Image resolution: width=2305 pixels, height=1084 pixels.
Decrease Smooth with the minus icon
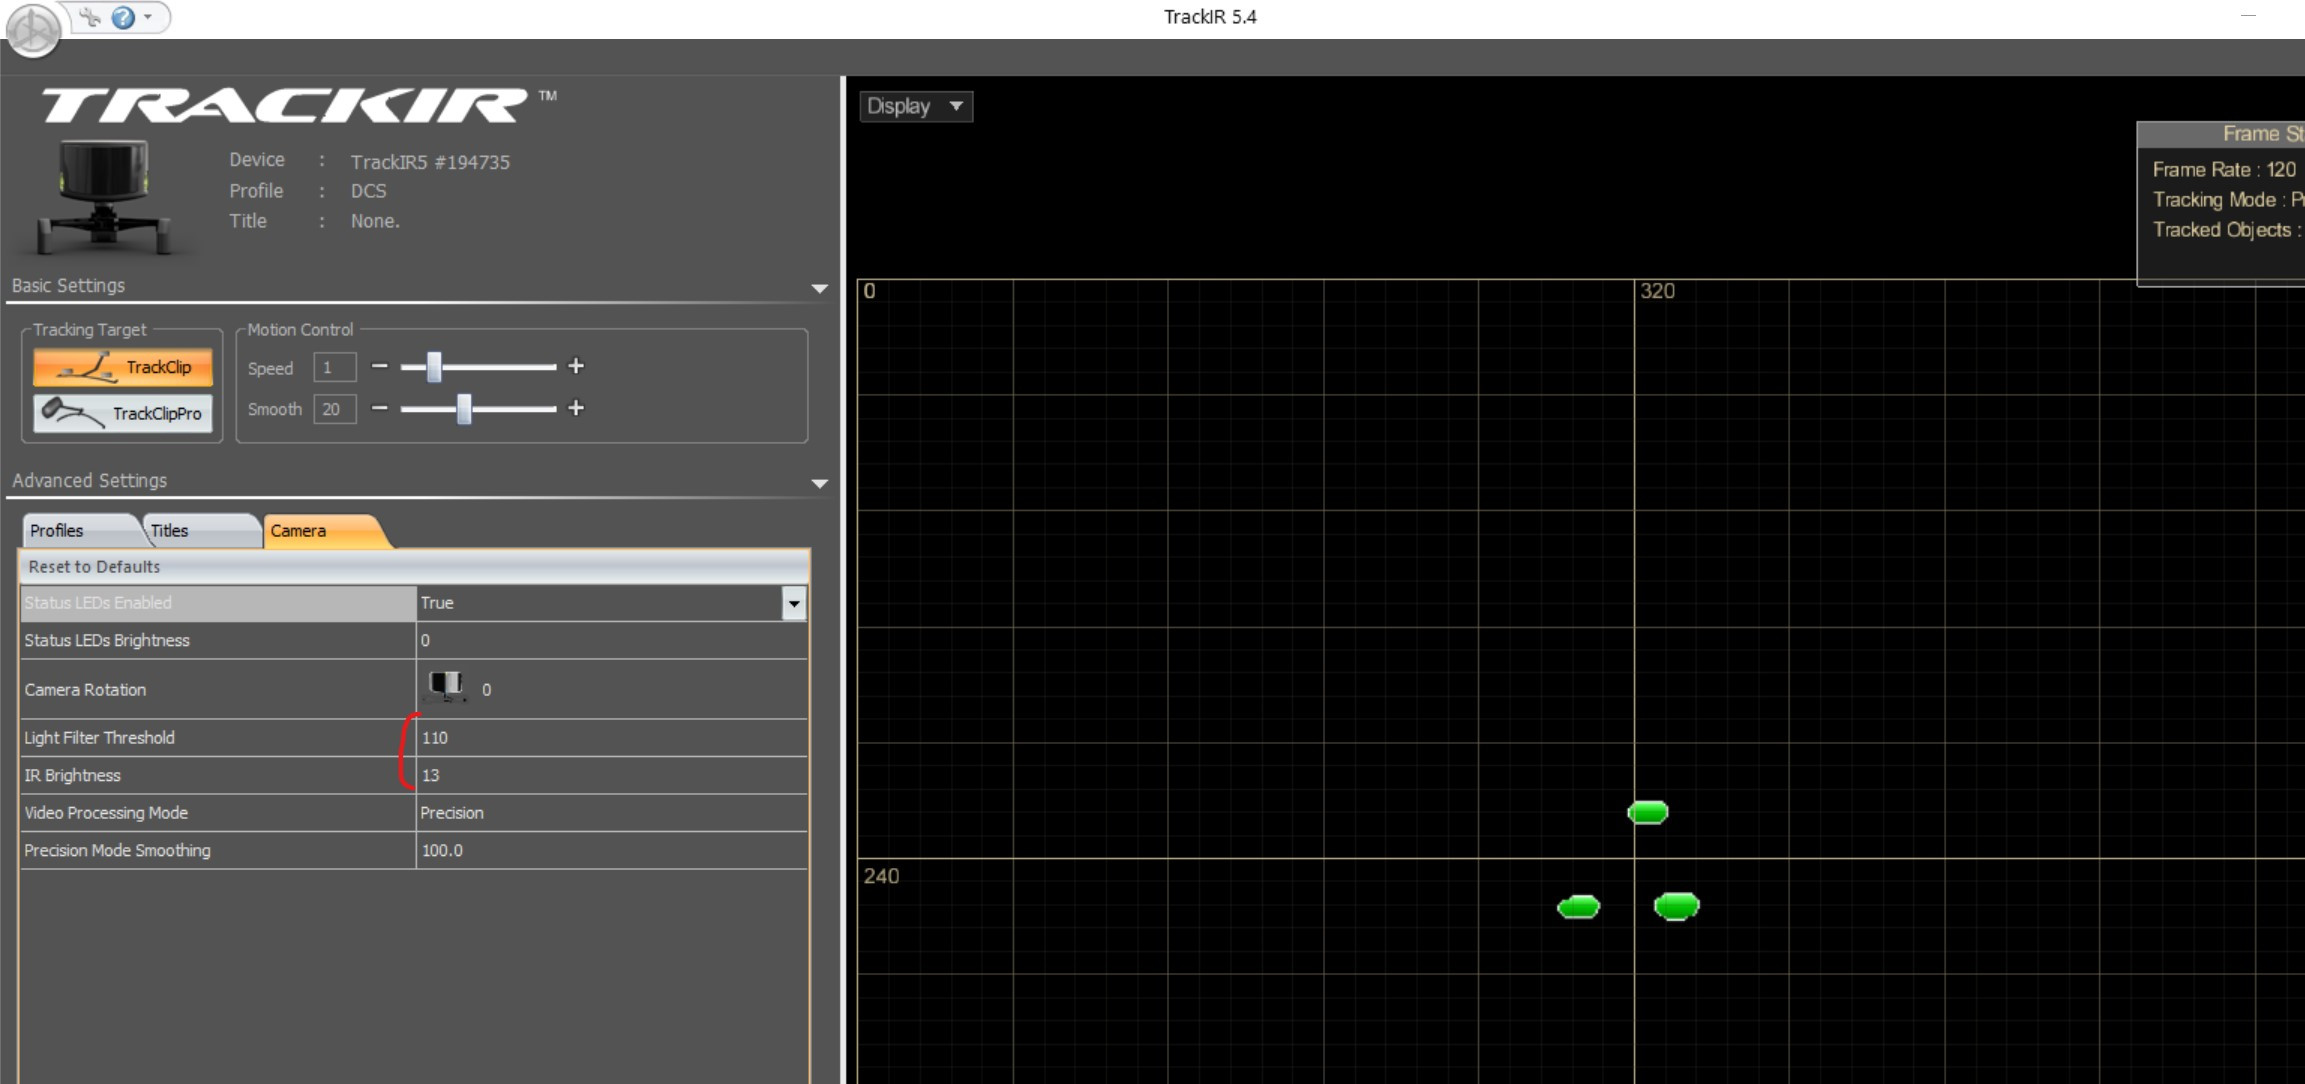379,408
